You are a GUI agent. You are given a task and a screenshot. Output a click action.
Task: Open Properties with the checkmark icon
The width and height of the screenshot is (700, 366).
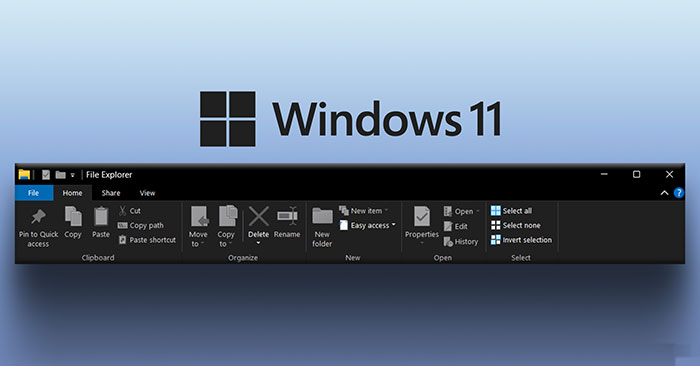pyautogui.click(x=421, y=216)
